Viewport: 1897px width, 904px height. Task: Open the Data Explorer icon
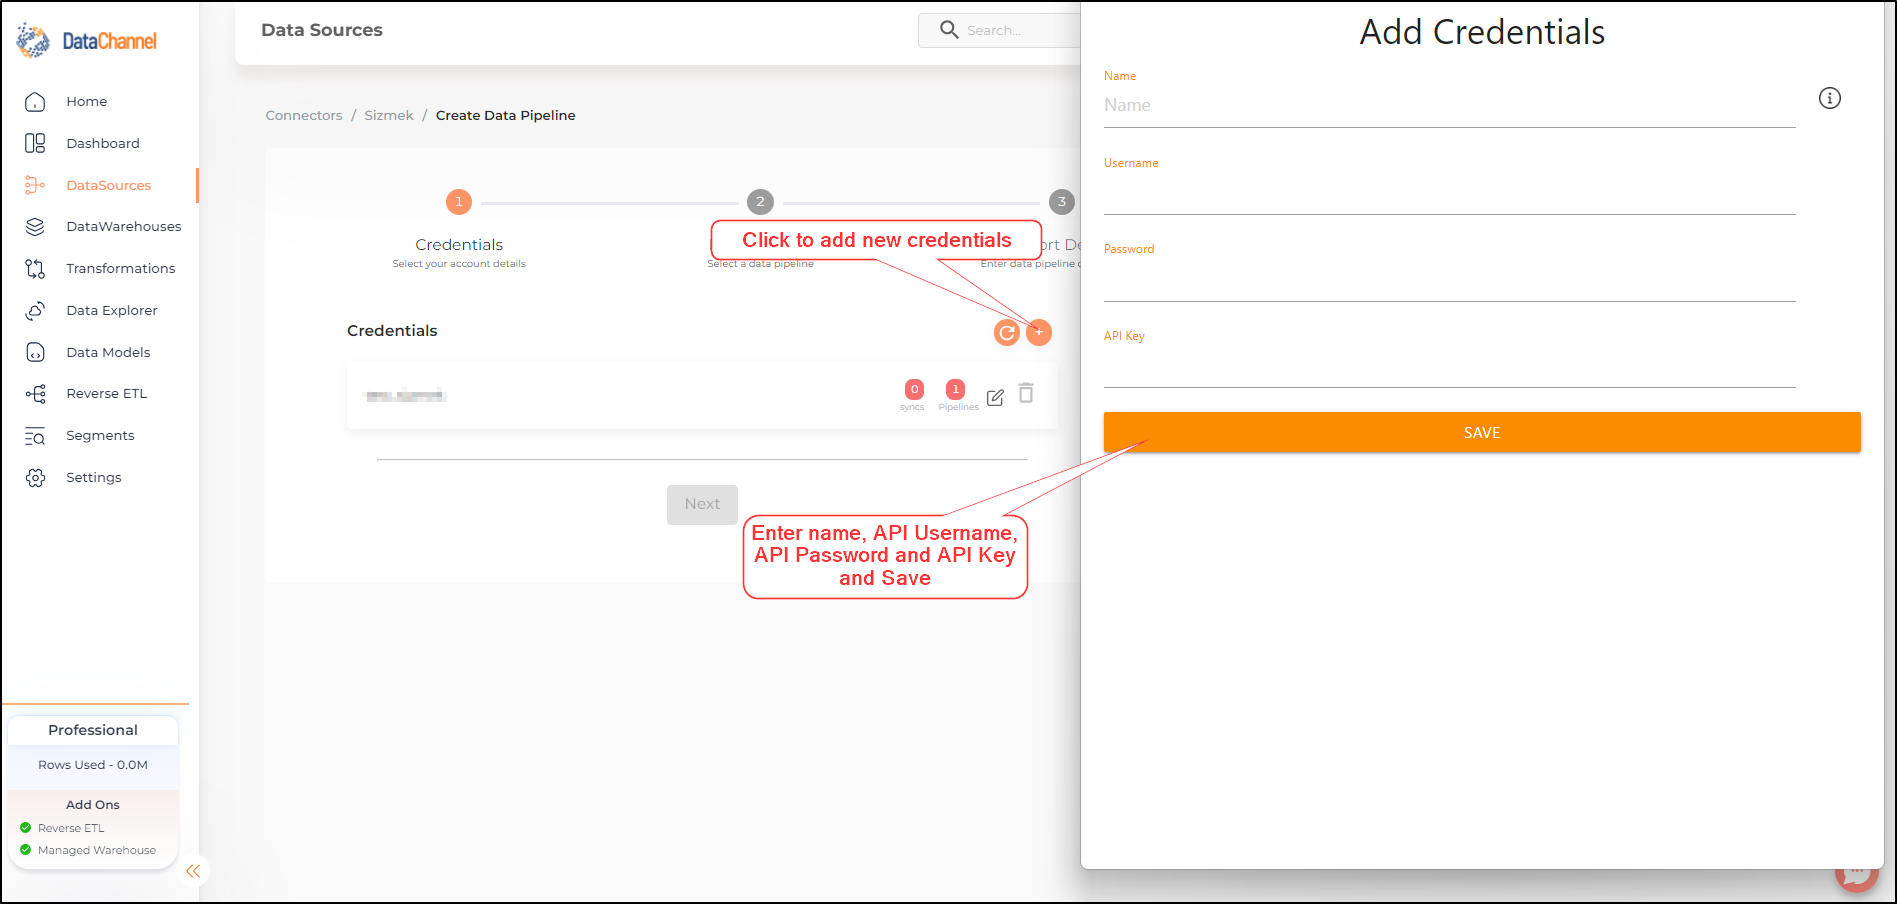(x=35, y=311)
